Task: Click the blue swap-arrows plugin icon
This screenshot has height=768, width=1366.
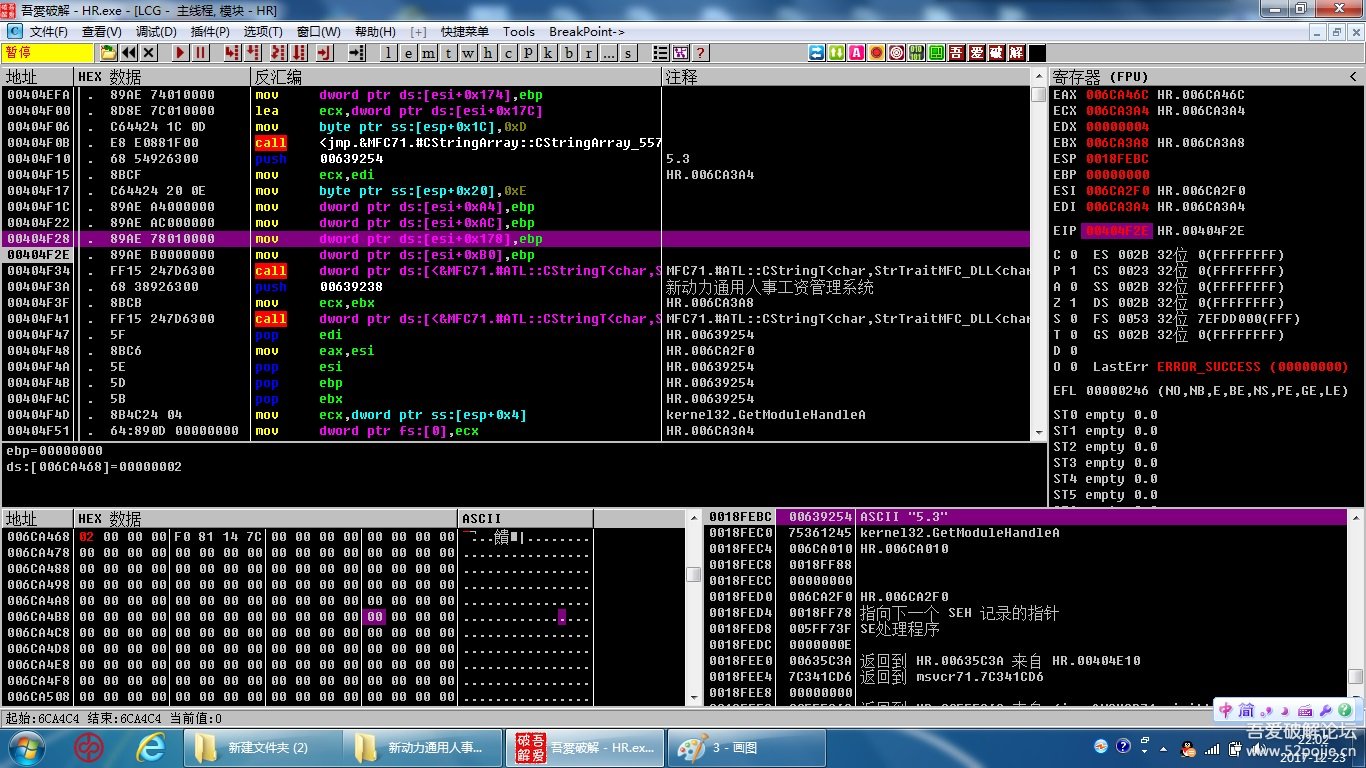Action: click(x=817, y=53)
